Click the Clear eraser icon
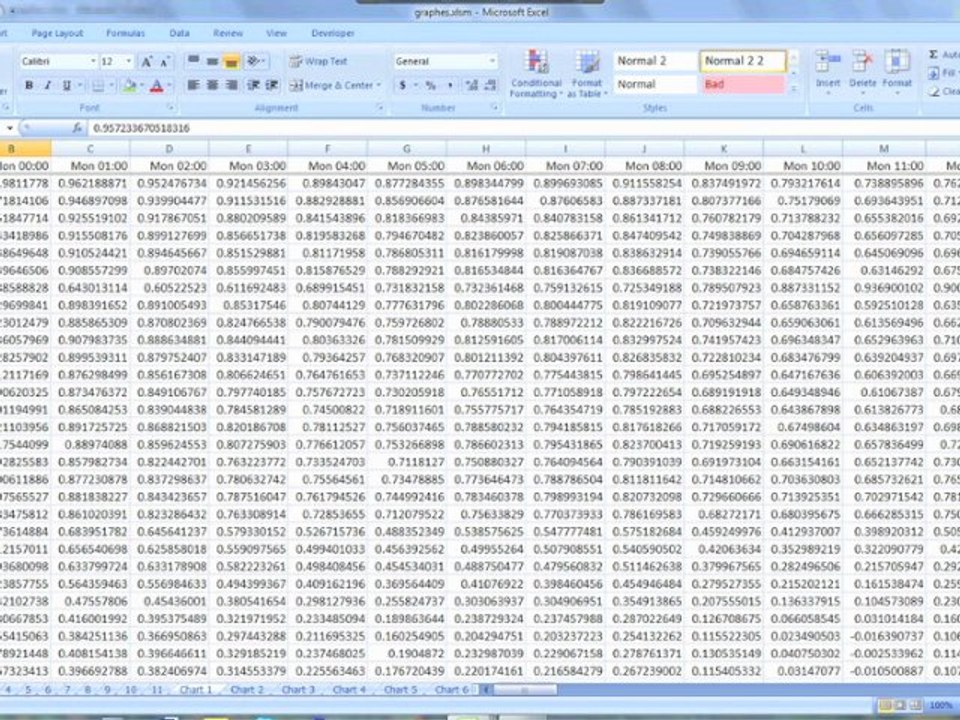Screen dimensions: 960x720 (934, 92)
